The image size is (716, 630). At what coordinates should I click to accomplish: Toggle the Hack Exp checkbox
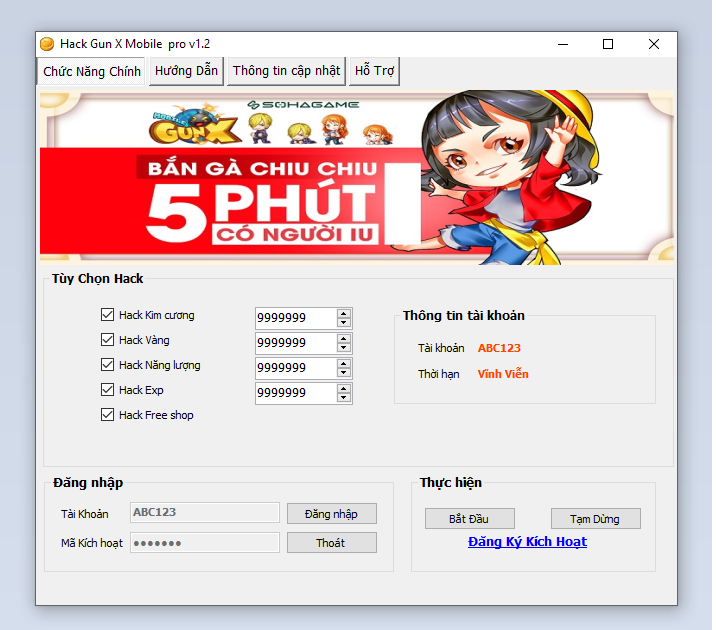108,390
